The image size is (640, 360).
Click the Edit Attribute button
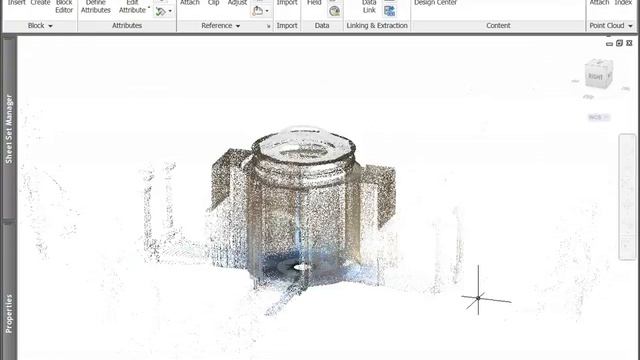pos(132,7)
